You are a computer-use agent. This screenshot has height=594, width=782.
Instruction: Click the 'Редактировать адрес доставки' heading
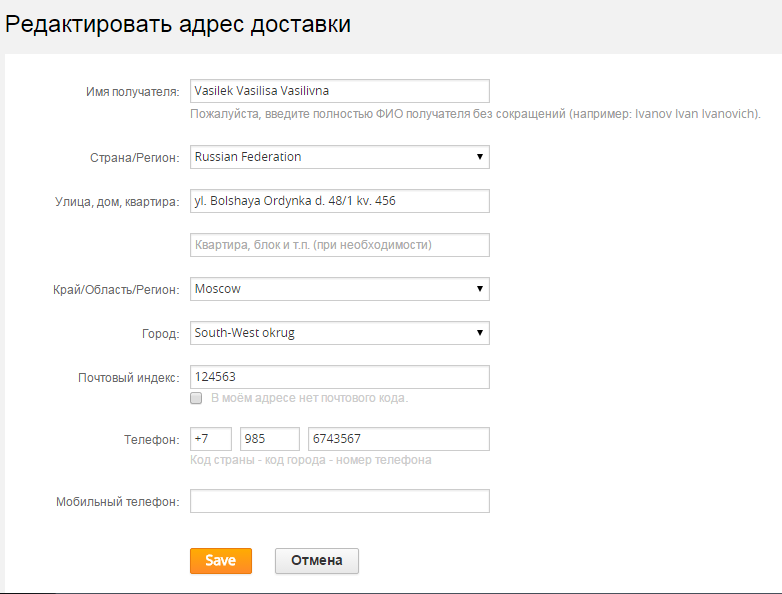[178, 24]
